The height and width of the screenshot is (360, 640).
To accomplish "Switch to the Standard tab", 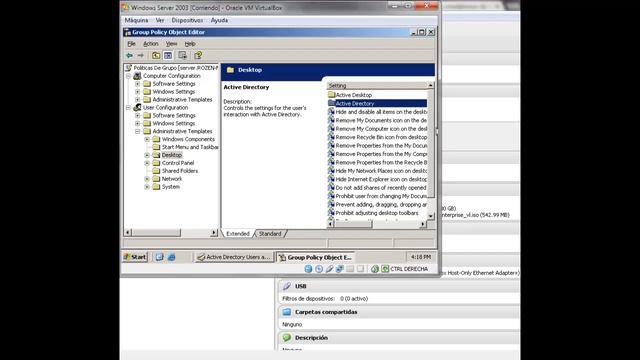I will tap(270, 233).
